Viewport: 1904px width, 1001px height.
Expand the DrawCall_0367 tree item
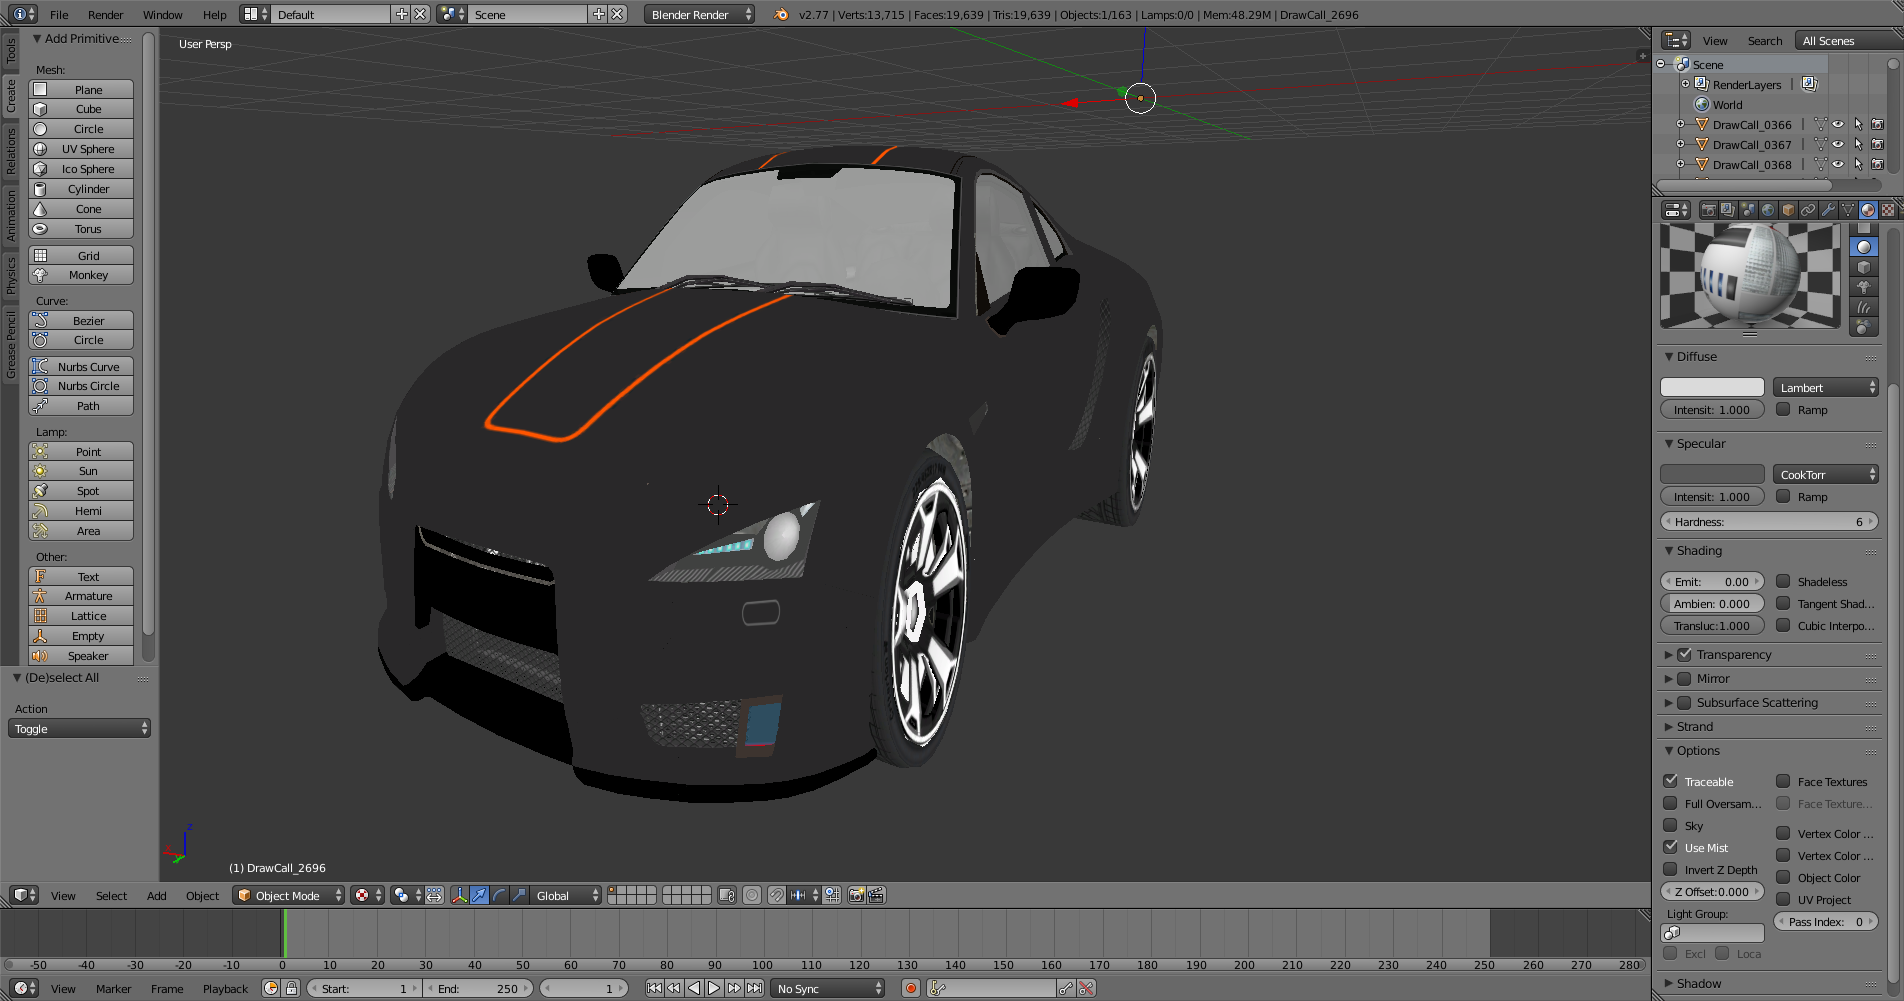click(x=1680, y=144)
